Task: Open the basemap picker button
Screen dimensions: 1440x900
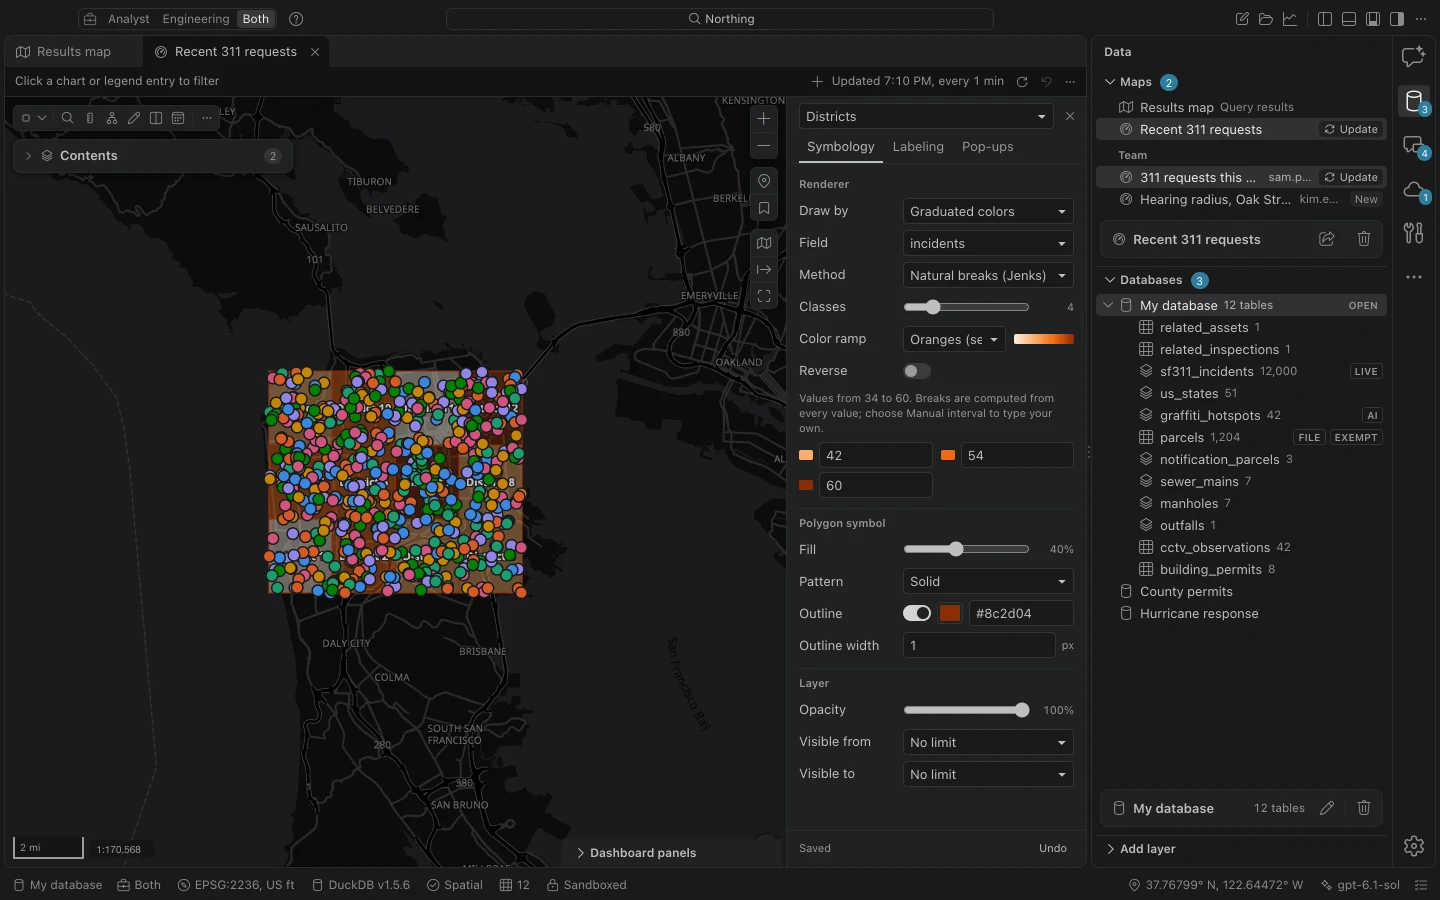Action: [764, 243]
